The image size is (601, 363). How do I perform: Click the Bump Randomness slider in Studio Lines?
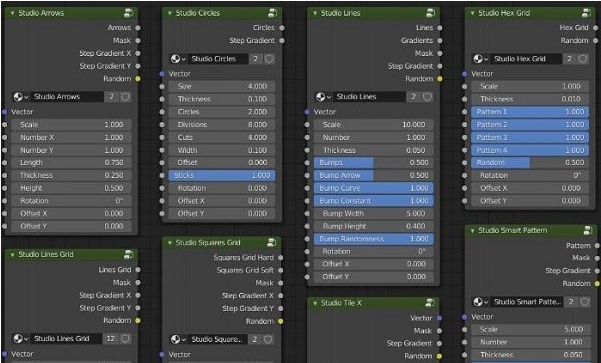(374, 239)
